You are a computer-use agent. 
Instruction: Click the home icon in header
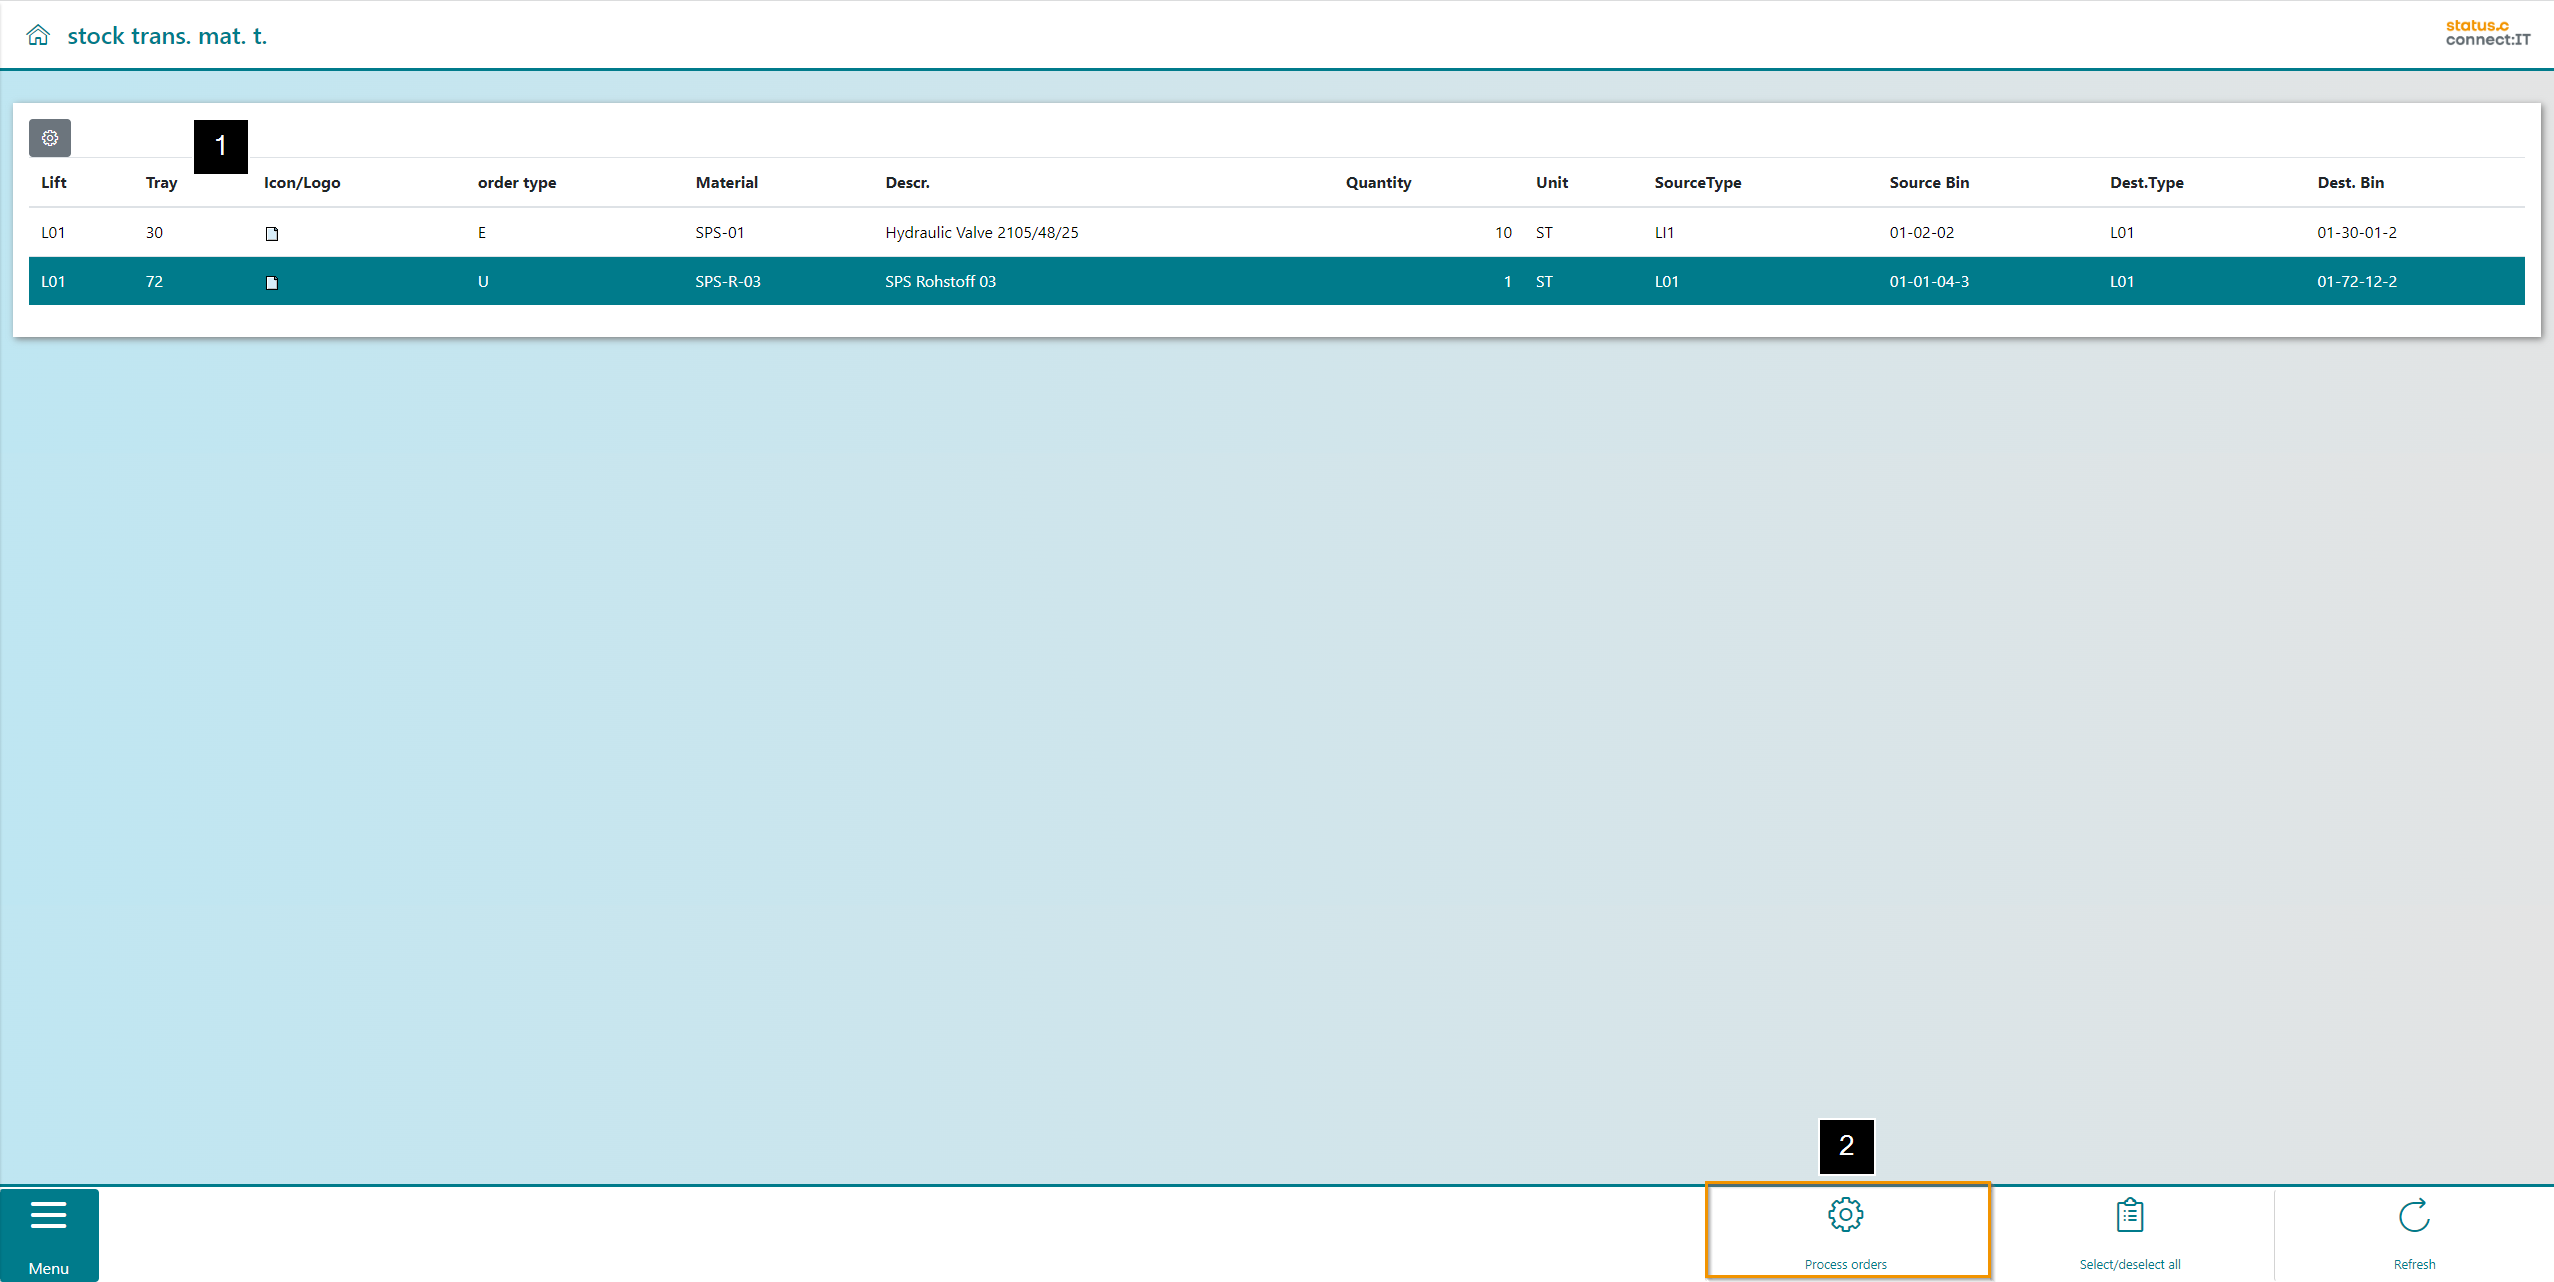38,36
